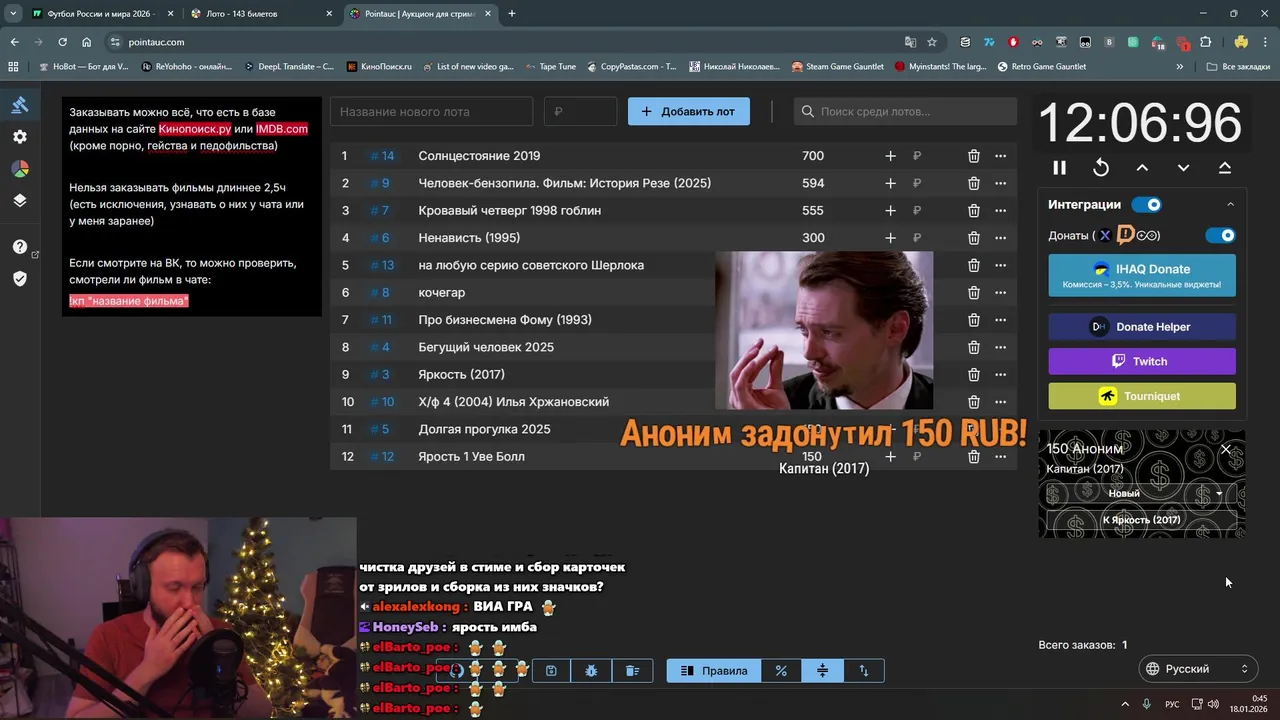Switch to Футбол России и мира tab
Viewport: 1280px width, 720px height.
click(x=103, y=14)
